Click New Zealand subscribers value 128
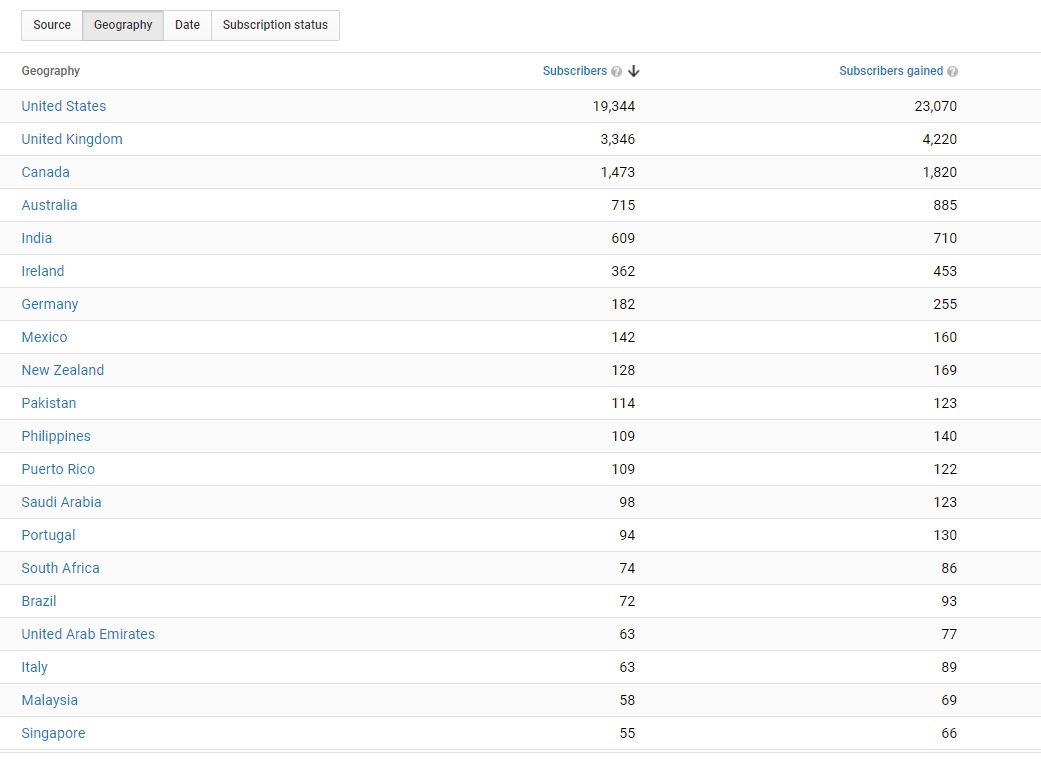Viewport: 1041px width, 759px height. [623, 370]
